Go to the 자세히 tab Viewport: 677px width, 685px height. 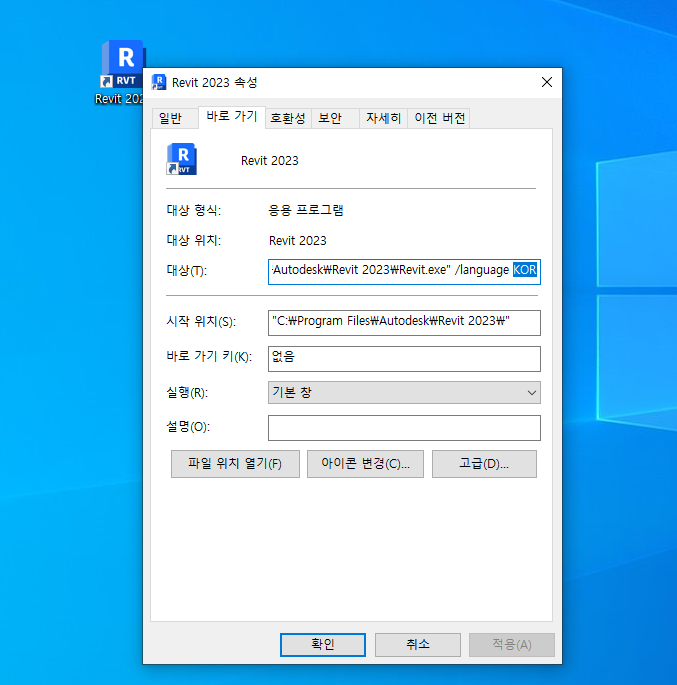[383, 118]
